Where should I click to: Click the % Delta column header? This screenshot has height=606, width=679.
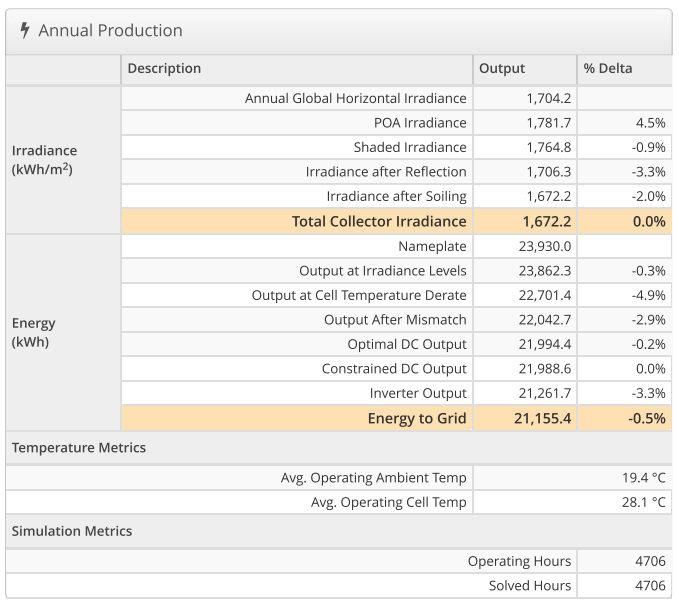click(x=608, y=69)
